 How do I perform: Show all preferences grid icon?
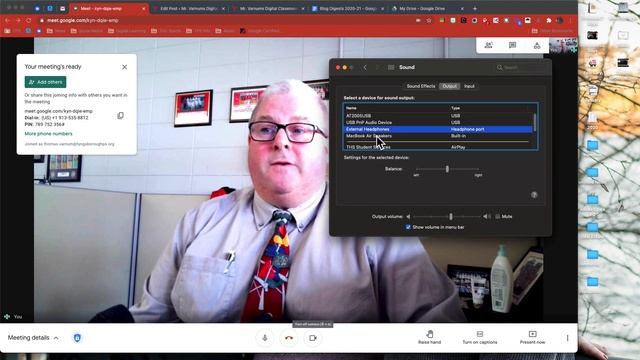[391, 67]
